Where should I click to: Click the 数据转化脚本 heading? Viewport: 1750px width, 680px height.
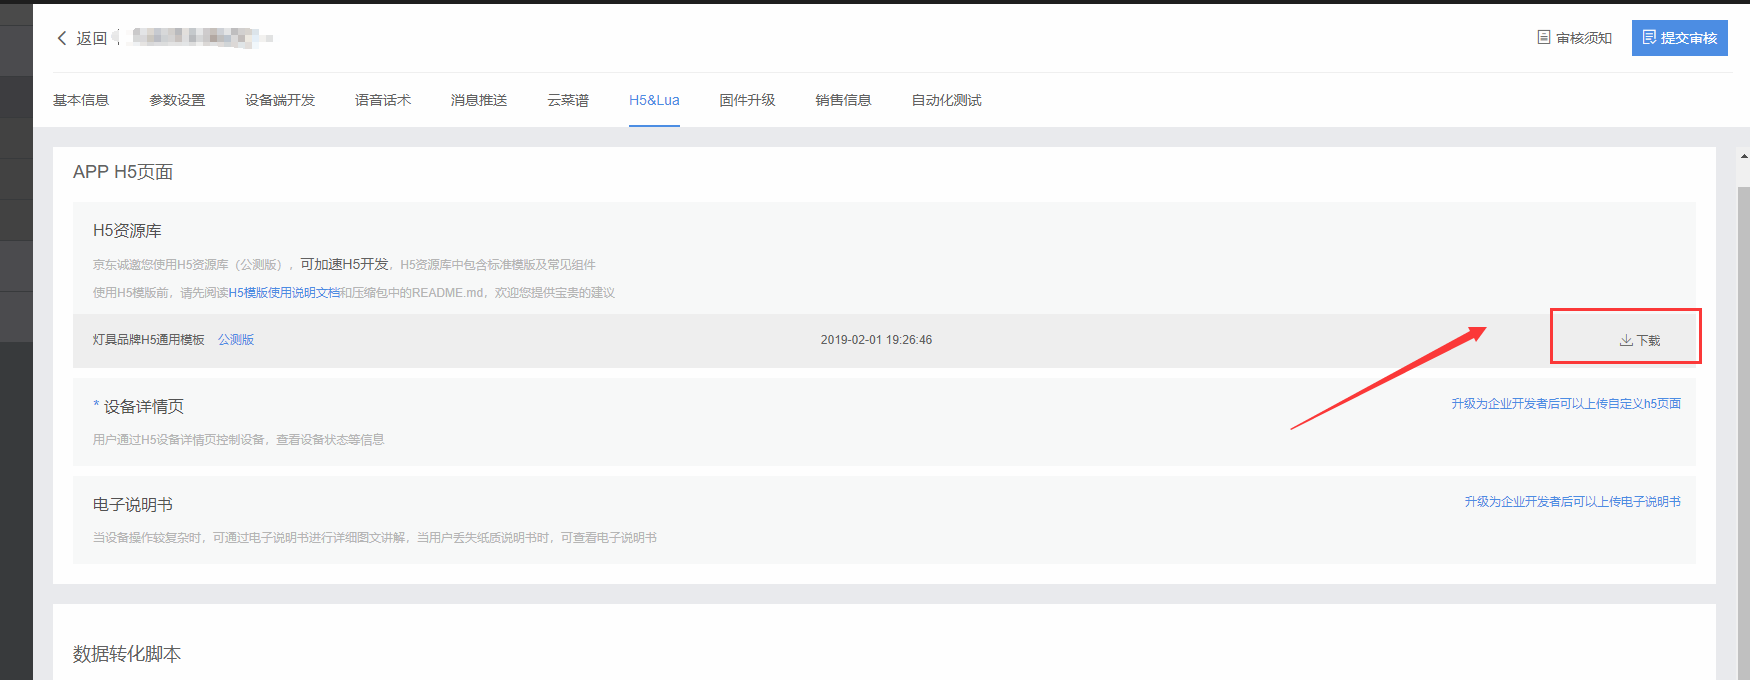click(x=127, y=654)
